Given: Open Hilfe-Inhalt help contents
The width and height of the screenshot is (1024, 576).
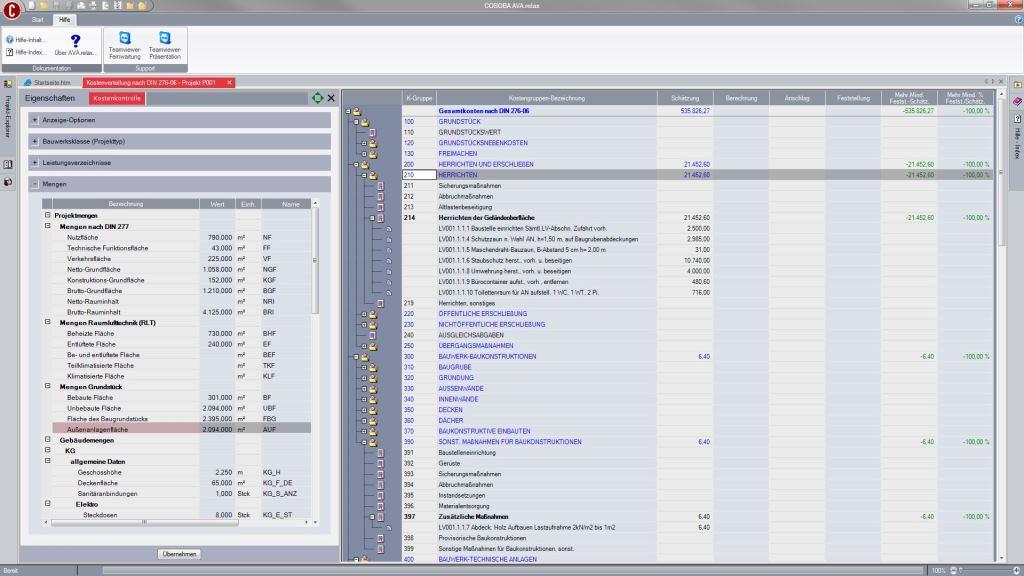Looking at the screenshot, I should 27,40.
